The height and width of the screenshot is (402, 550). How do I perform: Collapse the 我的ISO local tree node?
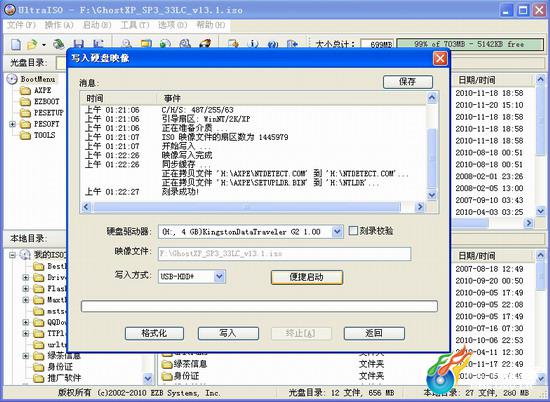(13, 255)
